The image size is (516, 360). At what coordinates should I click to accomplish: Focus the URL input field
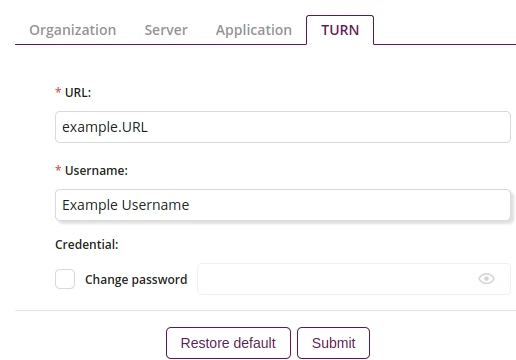283,127
